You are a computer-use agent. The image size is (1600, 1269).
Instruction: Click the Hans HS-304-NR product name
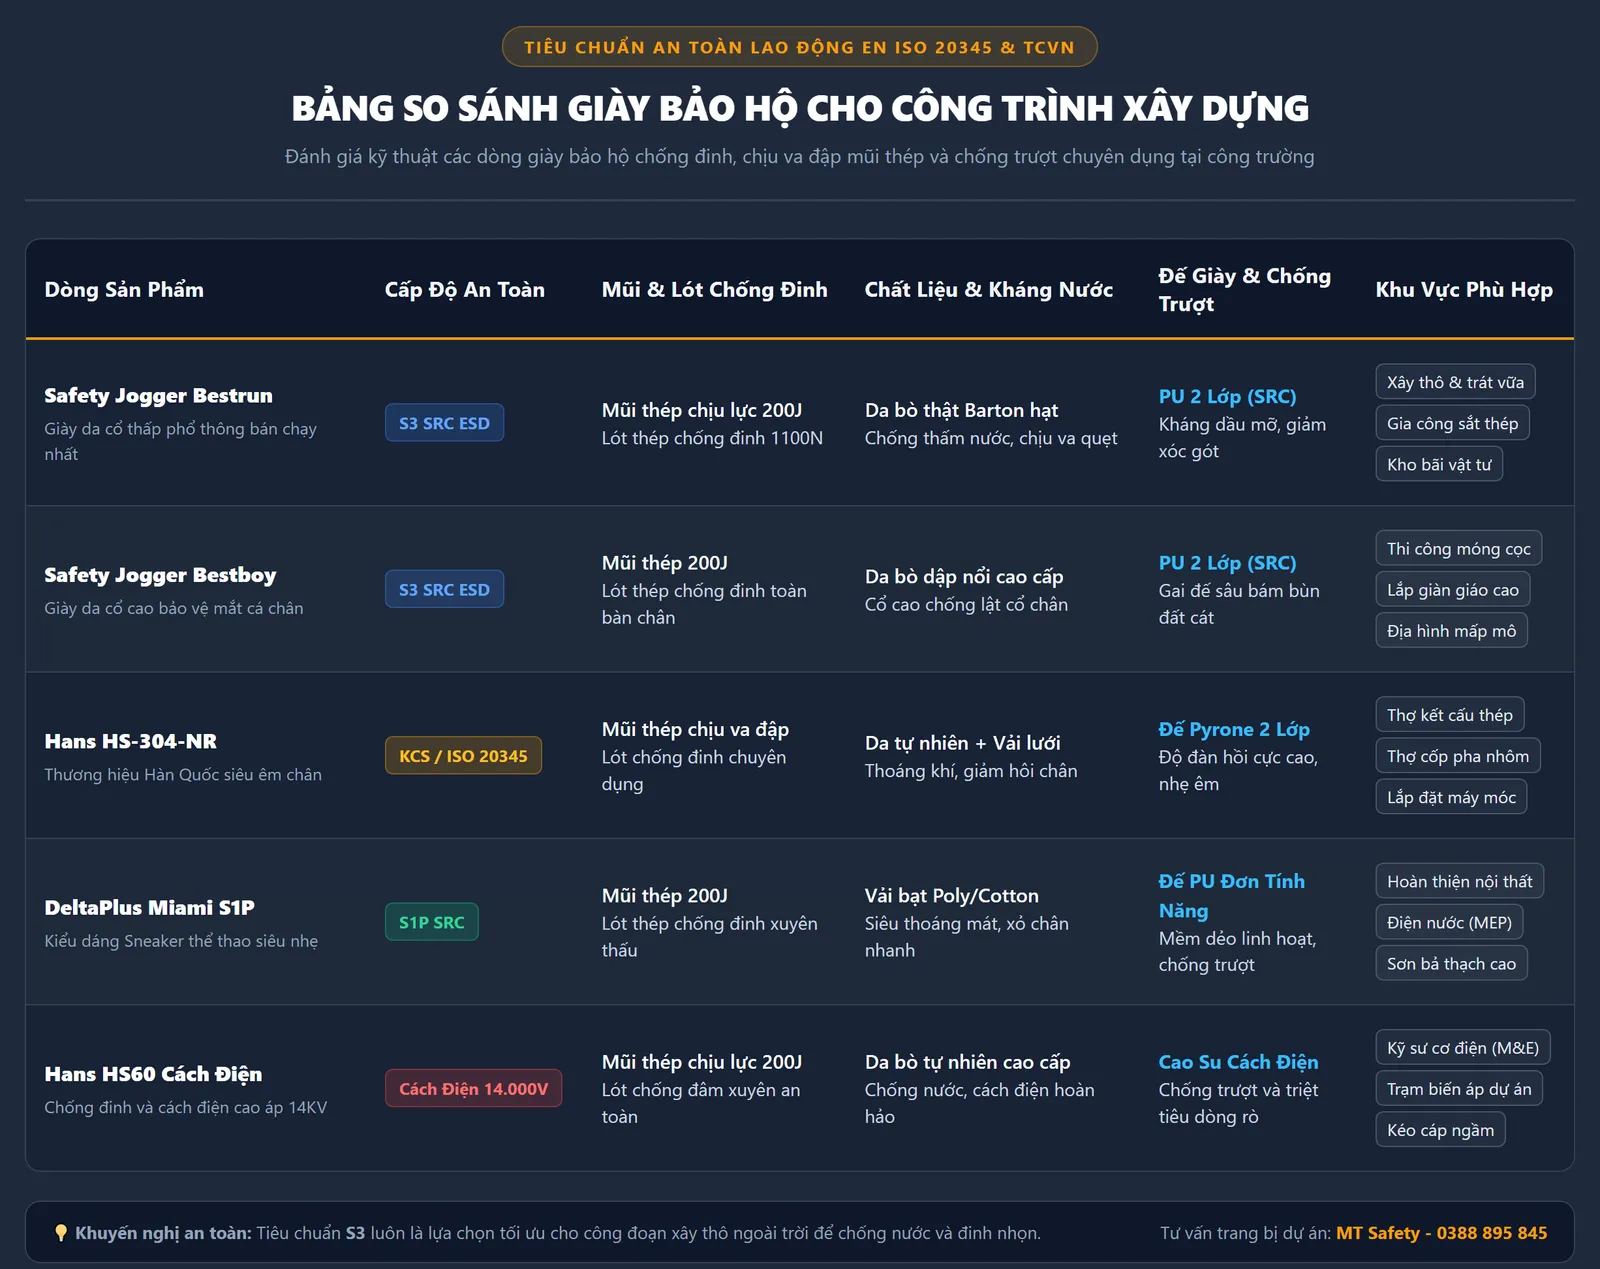click(x=130, y=741)
